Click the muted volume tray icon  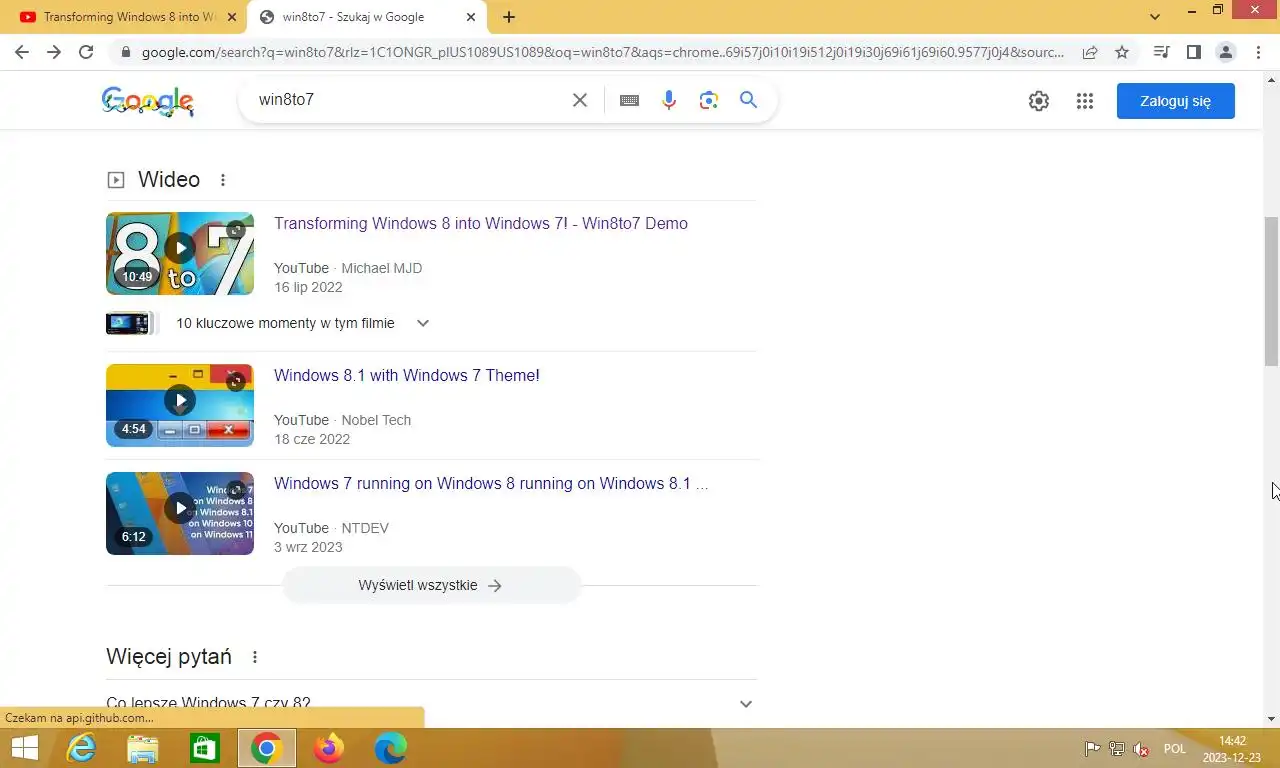coord(1141,749)
